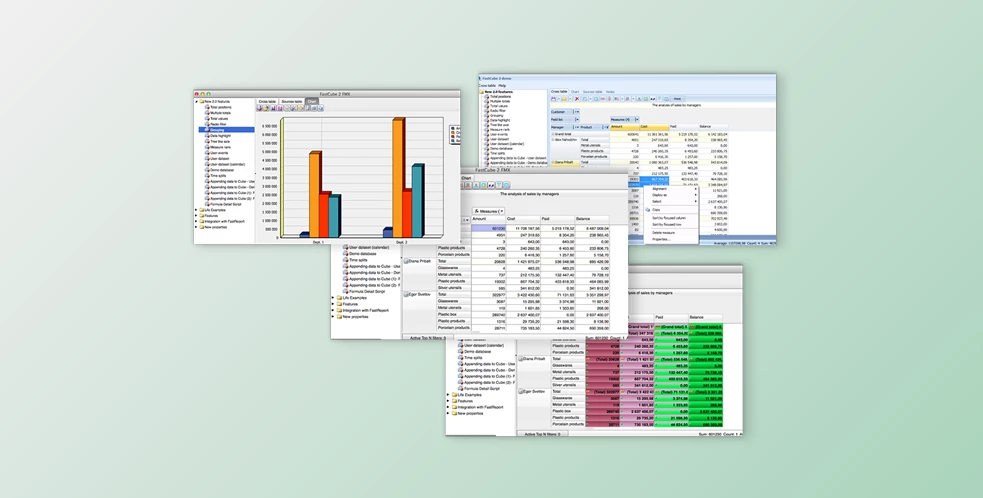The height and width of the screenshot is (498, 983).
Task: Click teal bar above Dept. 1 in chart
Action: point(334,216)
